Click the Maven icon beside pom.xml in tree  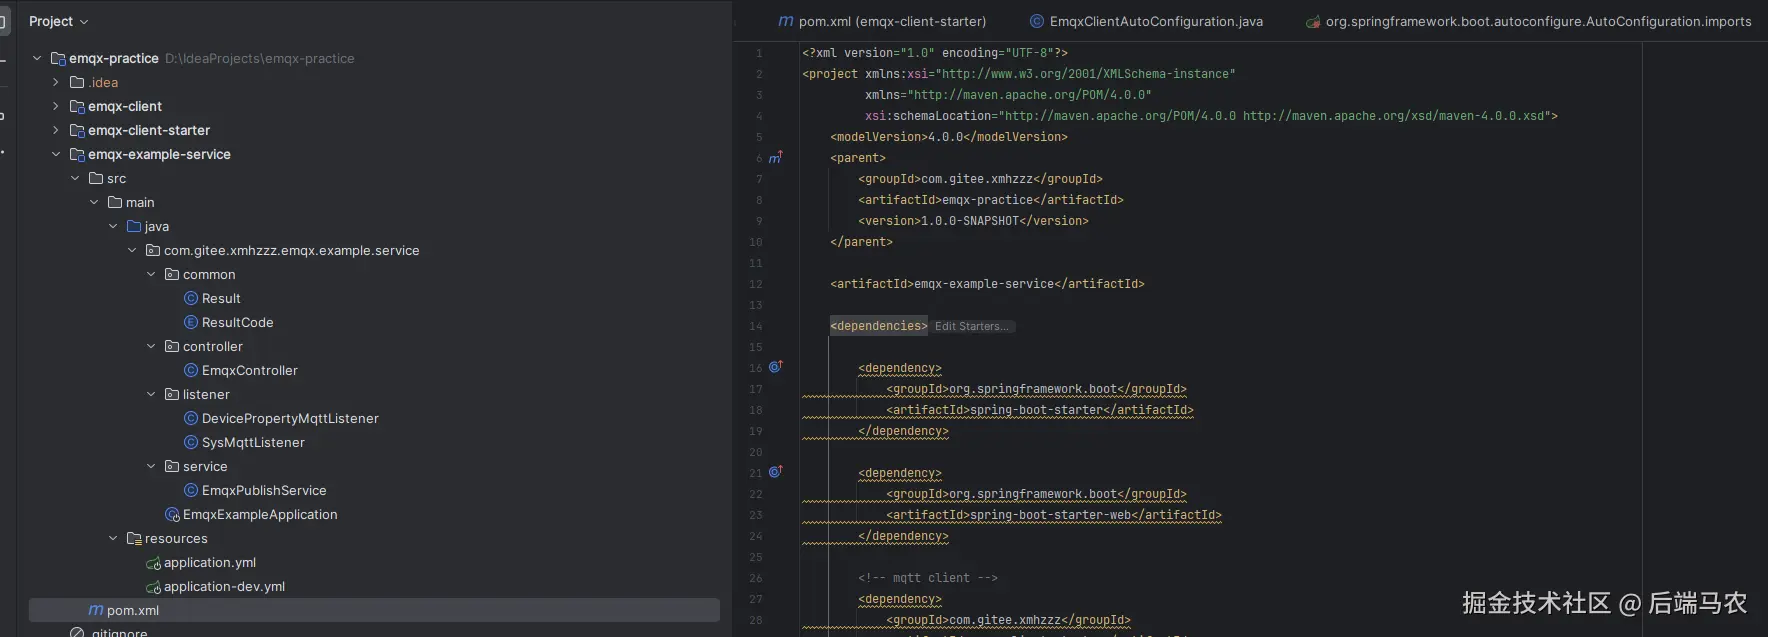[x=96, y=610]
